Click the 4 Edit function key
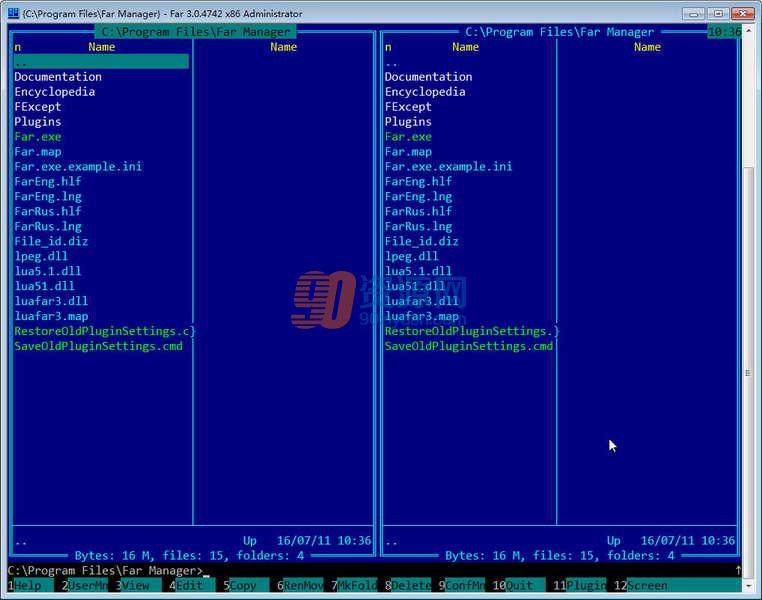The image size is (762, 600). 192,585
